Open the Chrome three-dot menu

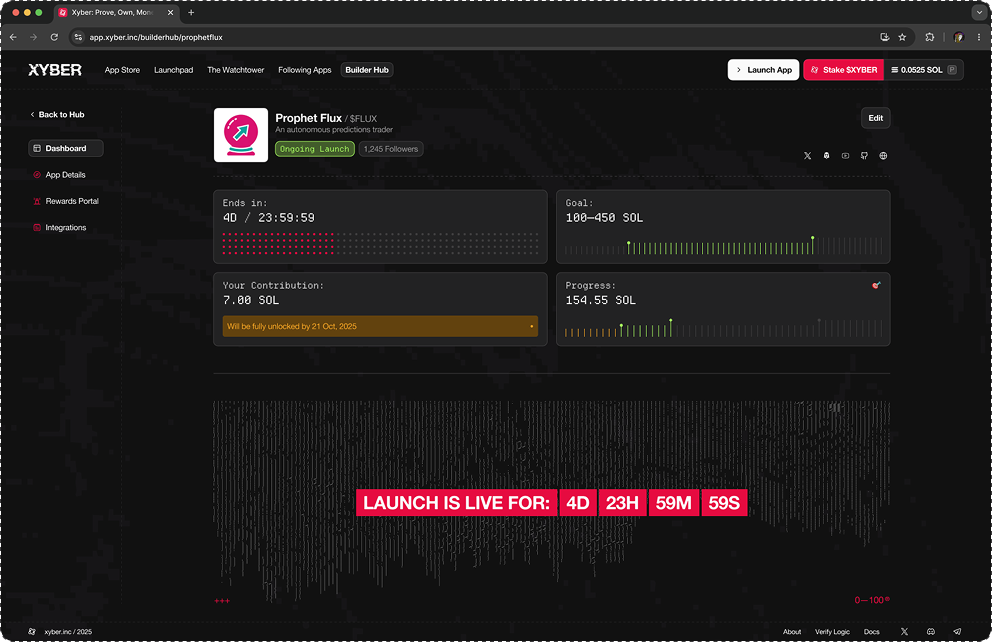pyautogui.click(x=977, y=37)
